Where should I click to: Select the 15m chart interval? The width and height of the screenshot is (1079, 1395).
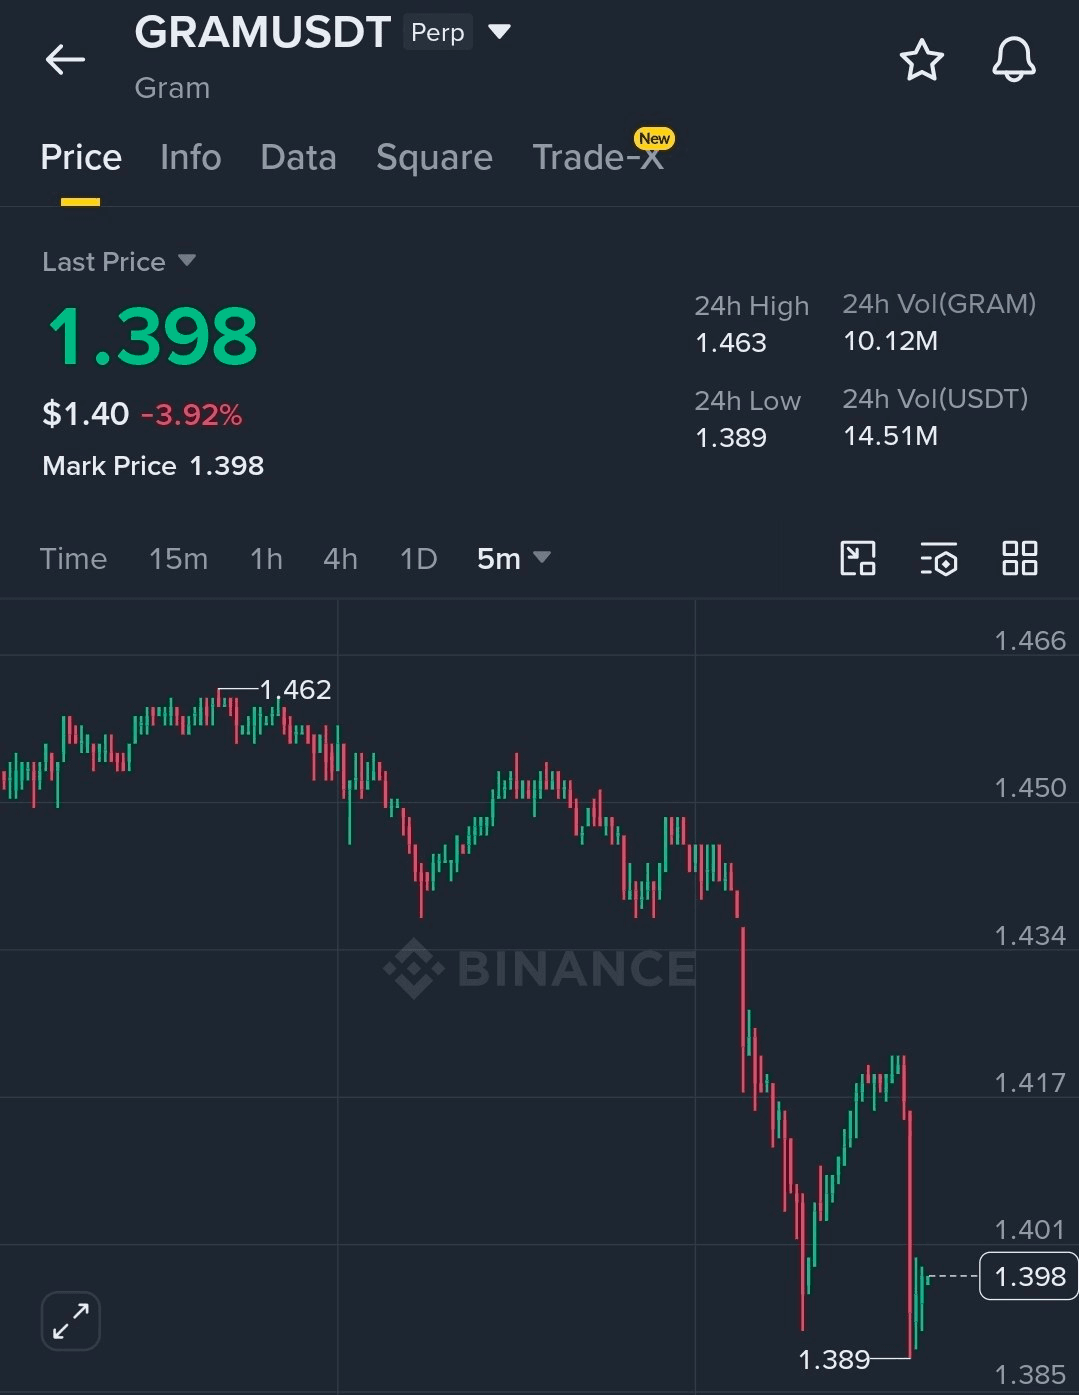[x=178, y=559]
